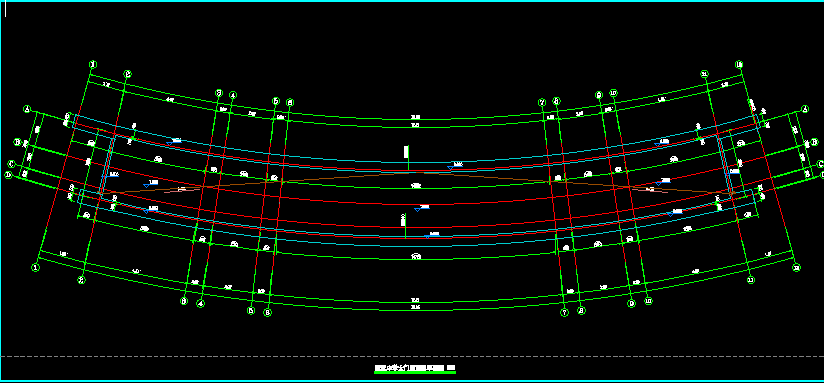Screen dimensions: 824x383
Task: Pick axis bubble 7 below the plan
Action: pyautogui.click(x=565, y=313)
